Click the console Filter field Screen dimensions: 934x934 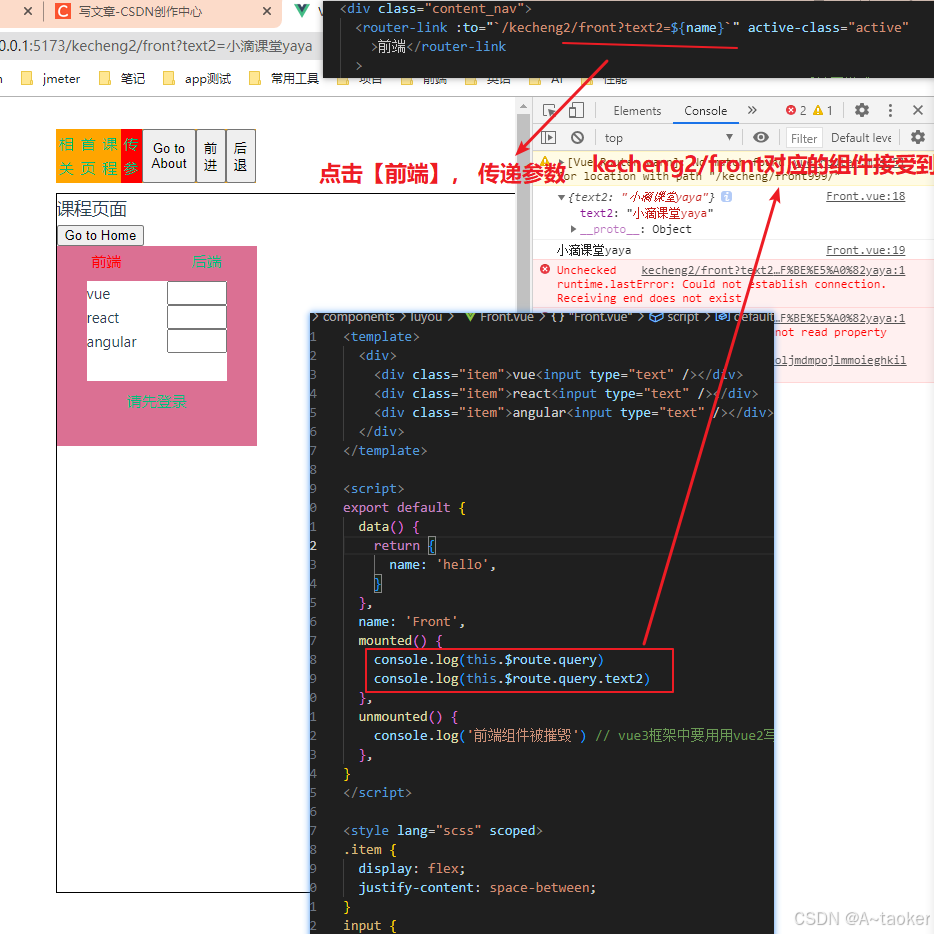(x=804, y=138)
